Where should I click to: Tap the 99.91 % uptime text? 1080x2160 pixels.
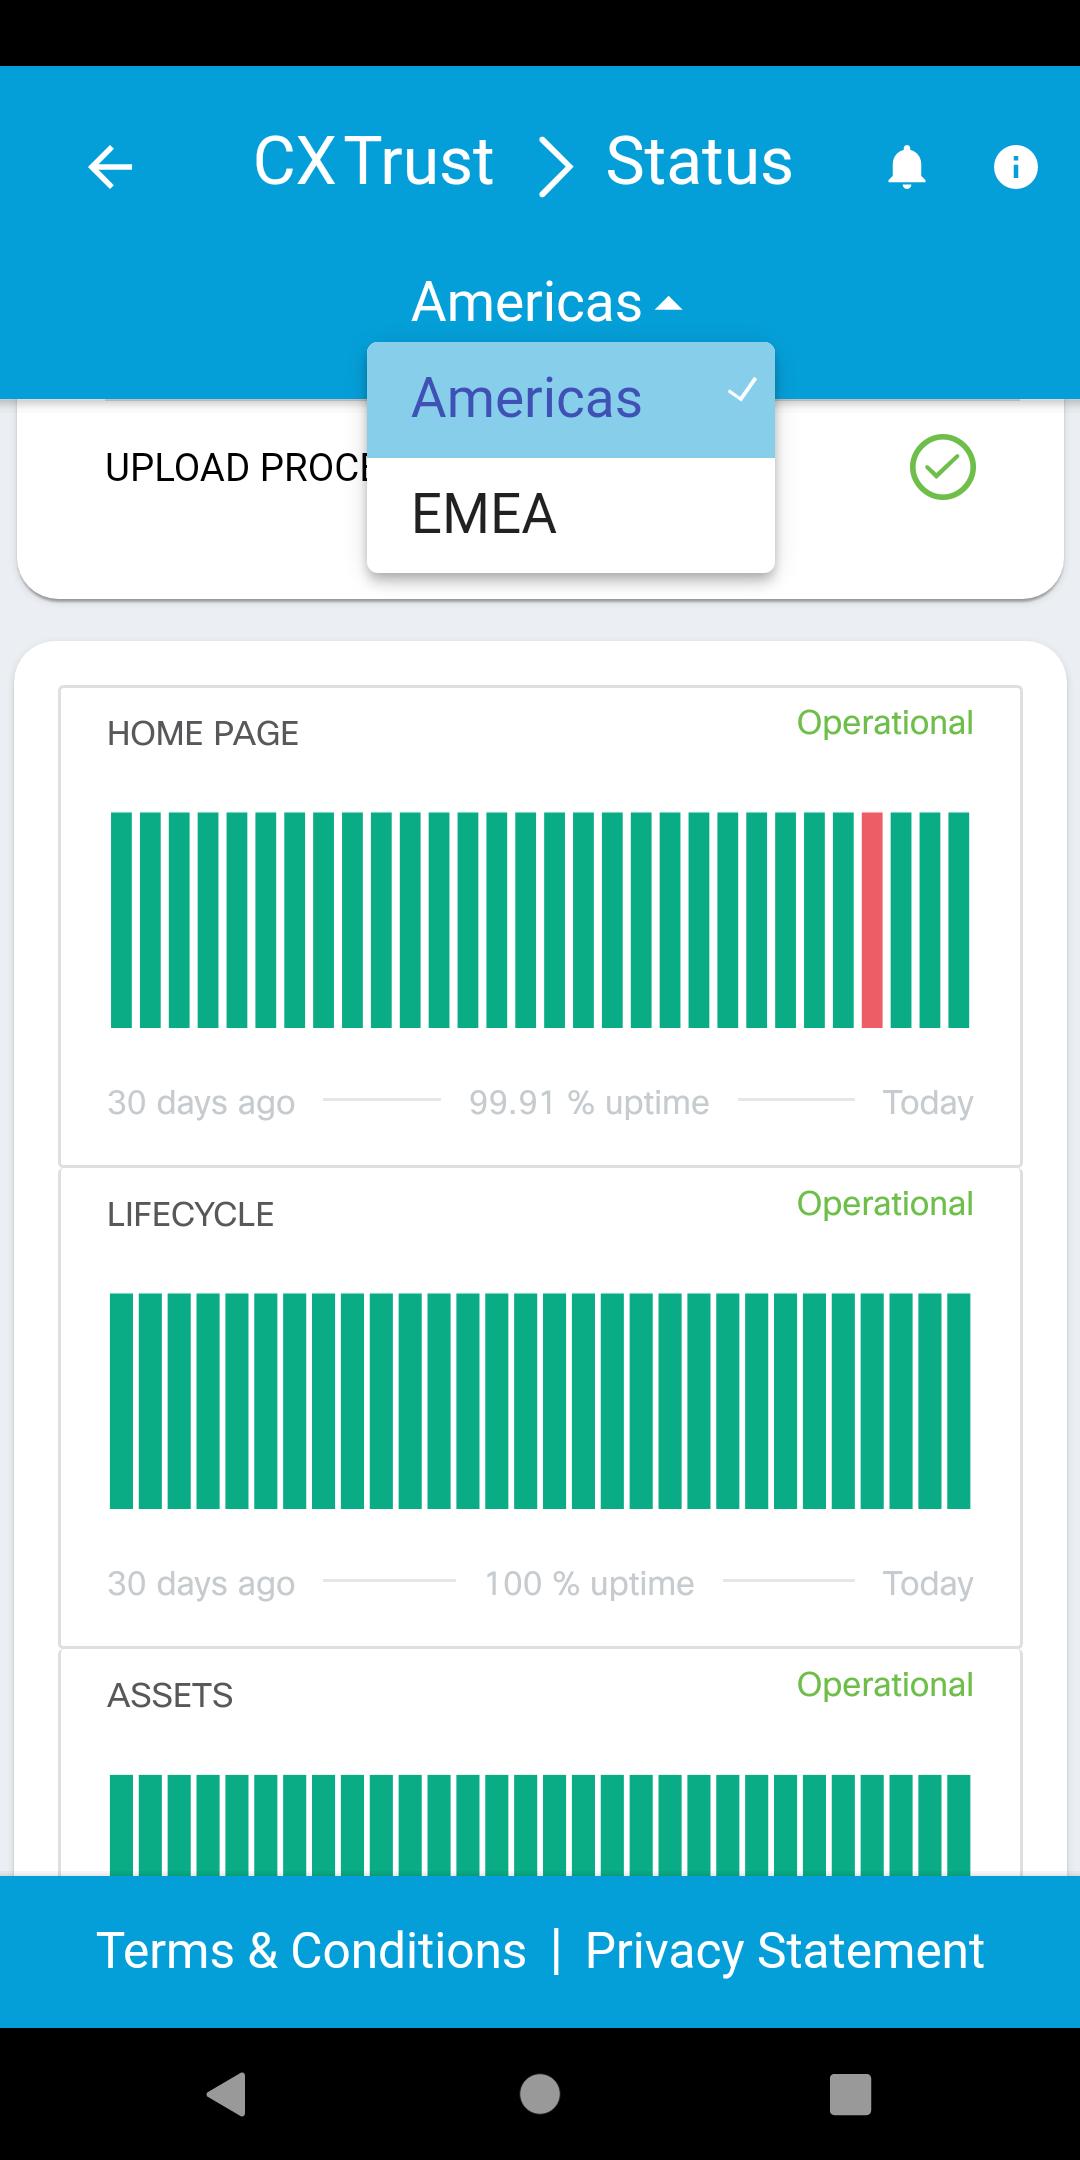[x=589, y=1102]
